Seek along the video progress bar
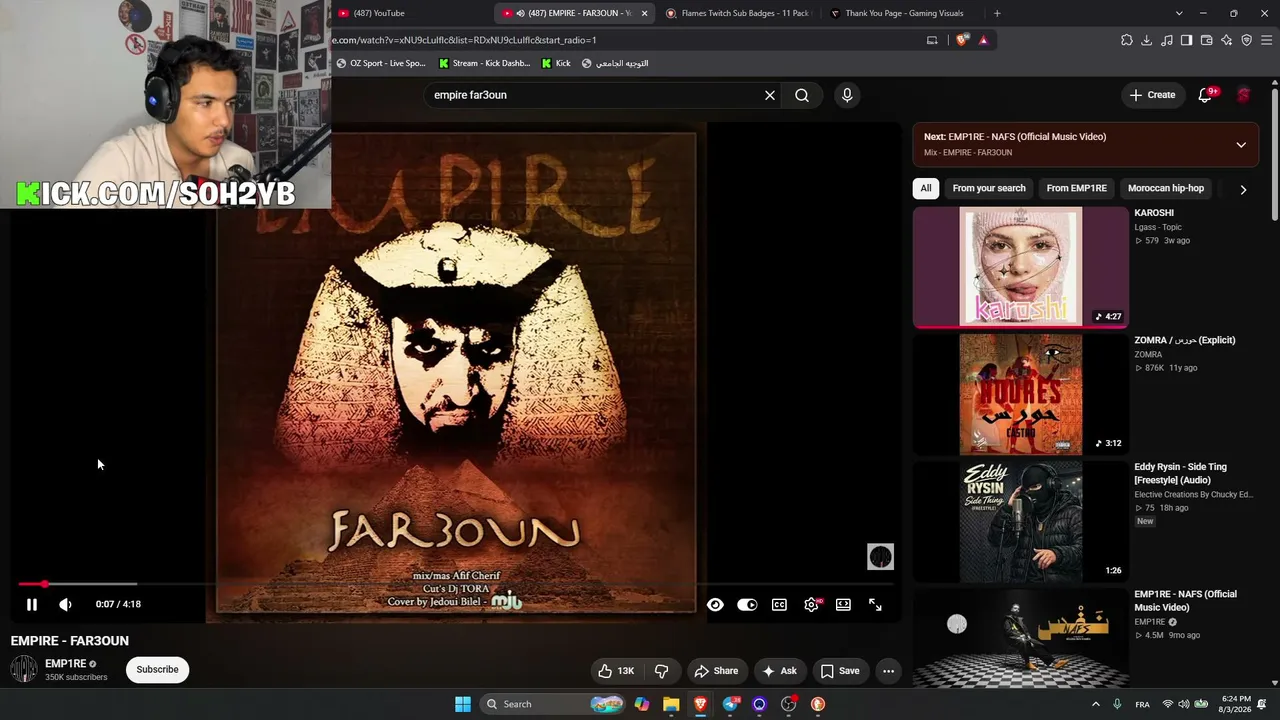Viewport: 1280px width, 720px height. 455,583
